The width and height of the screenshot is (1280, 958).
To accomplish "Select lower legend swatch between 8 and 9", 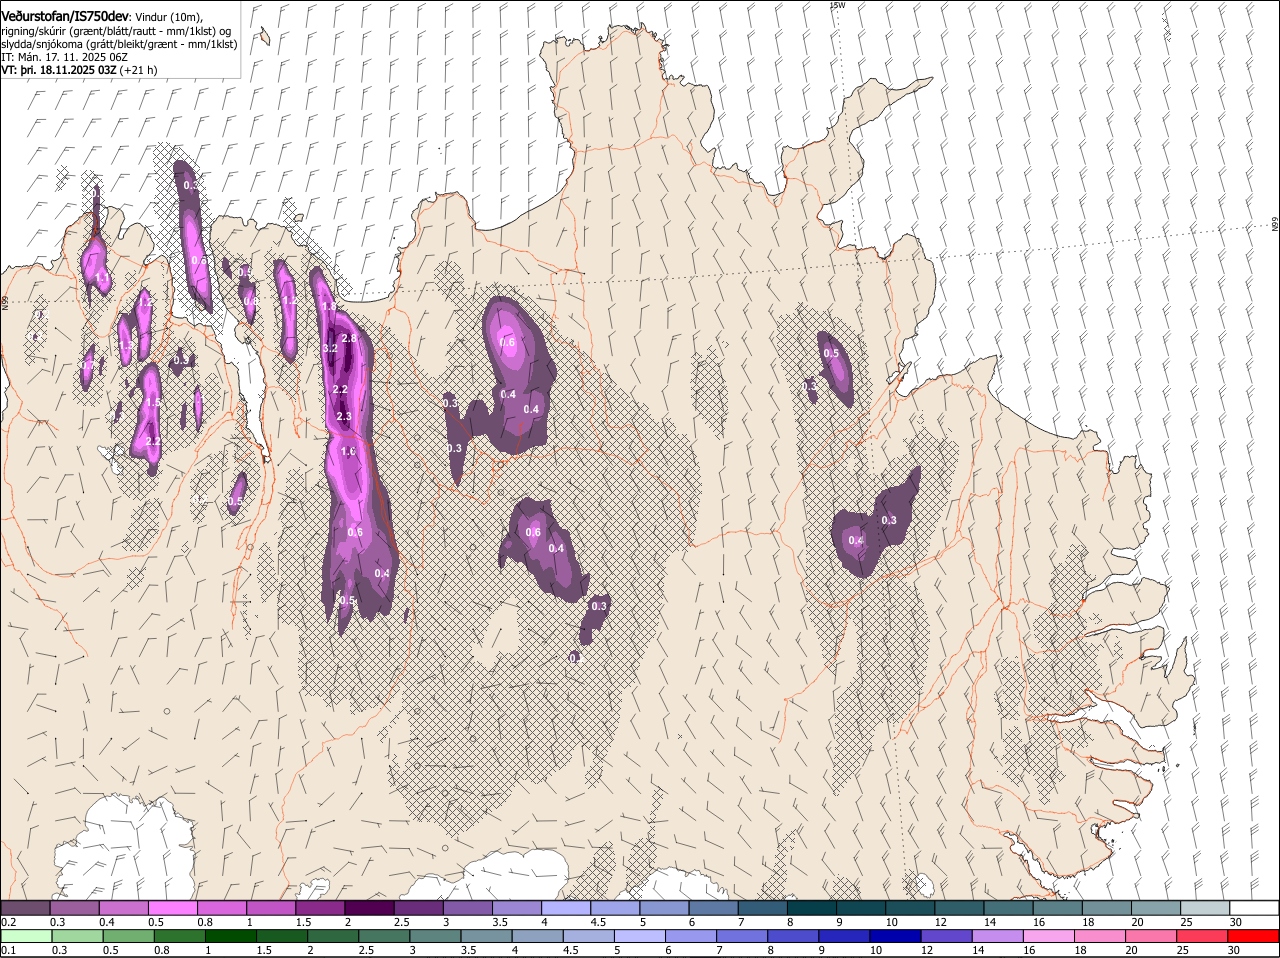I will coord(793,936).
